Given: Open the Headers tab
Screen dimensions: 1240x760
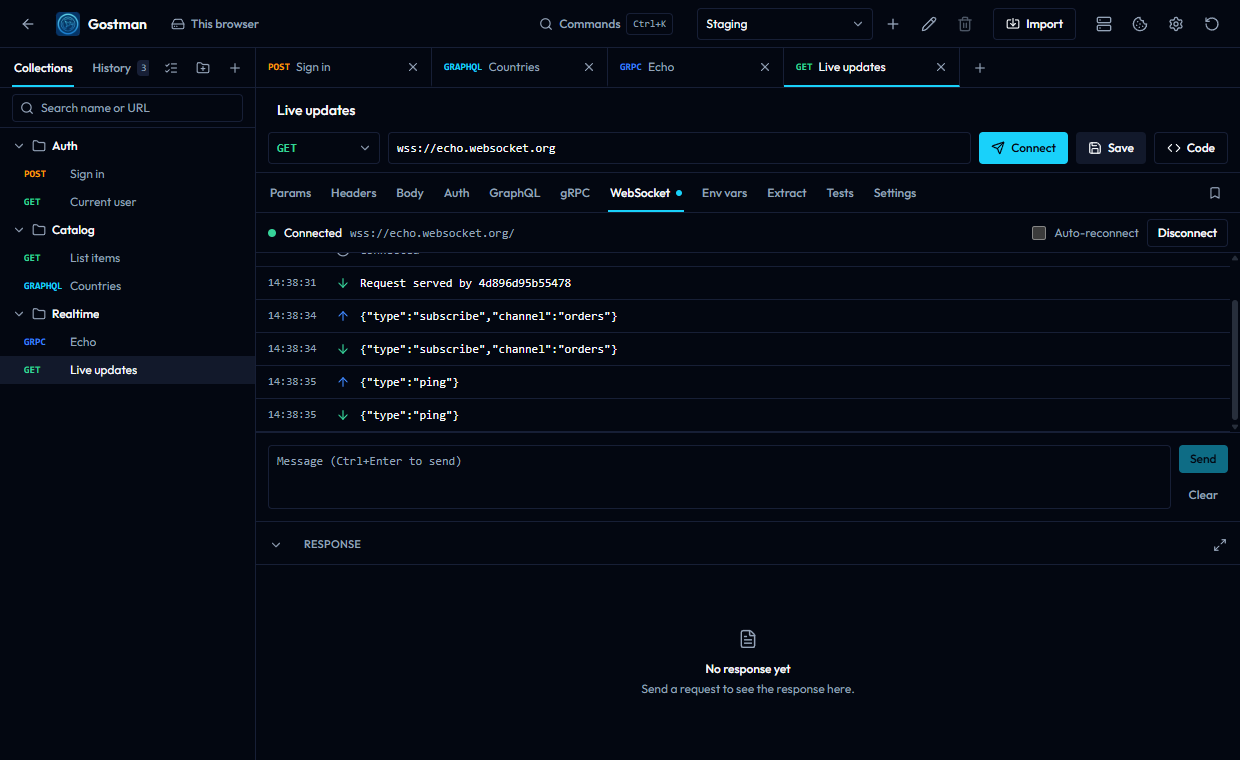Looking at the screenshot, I should point(354,193).
